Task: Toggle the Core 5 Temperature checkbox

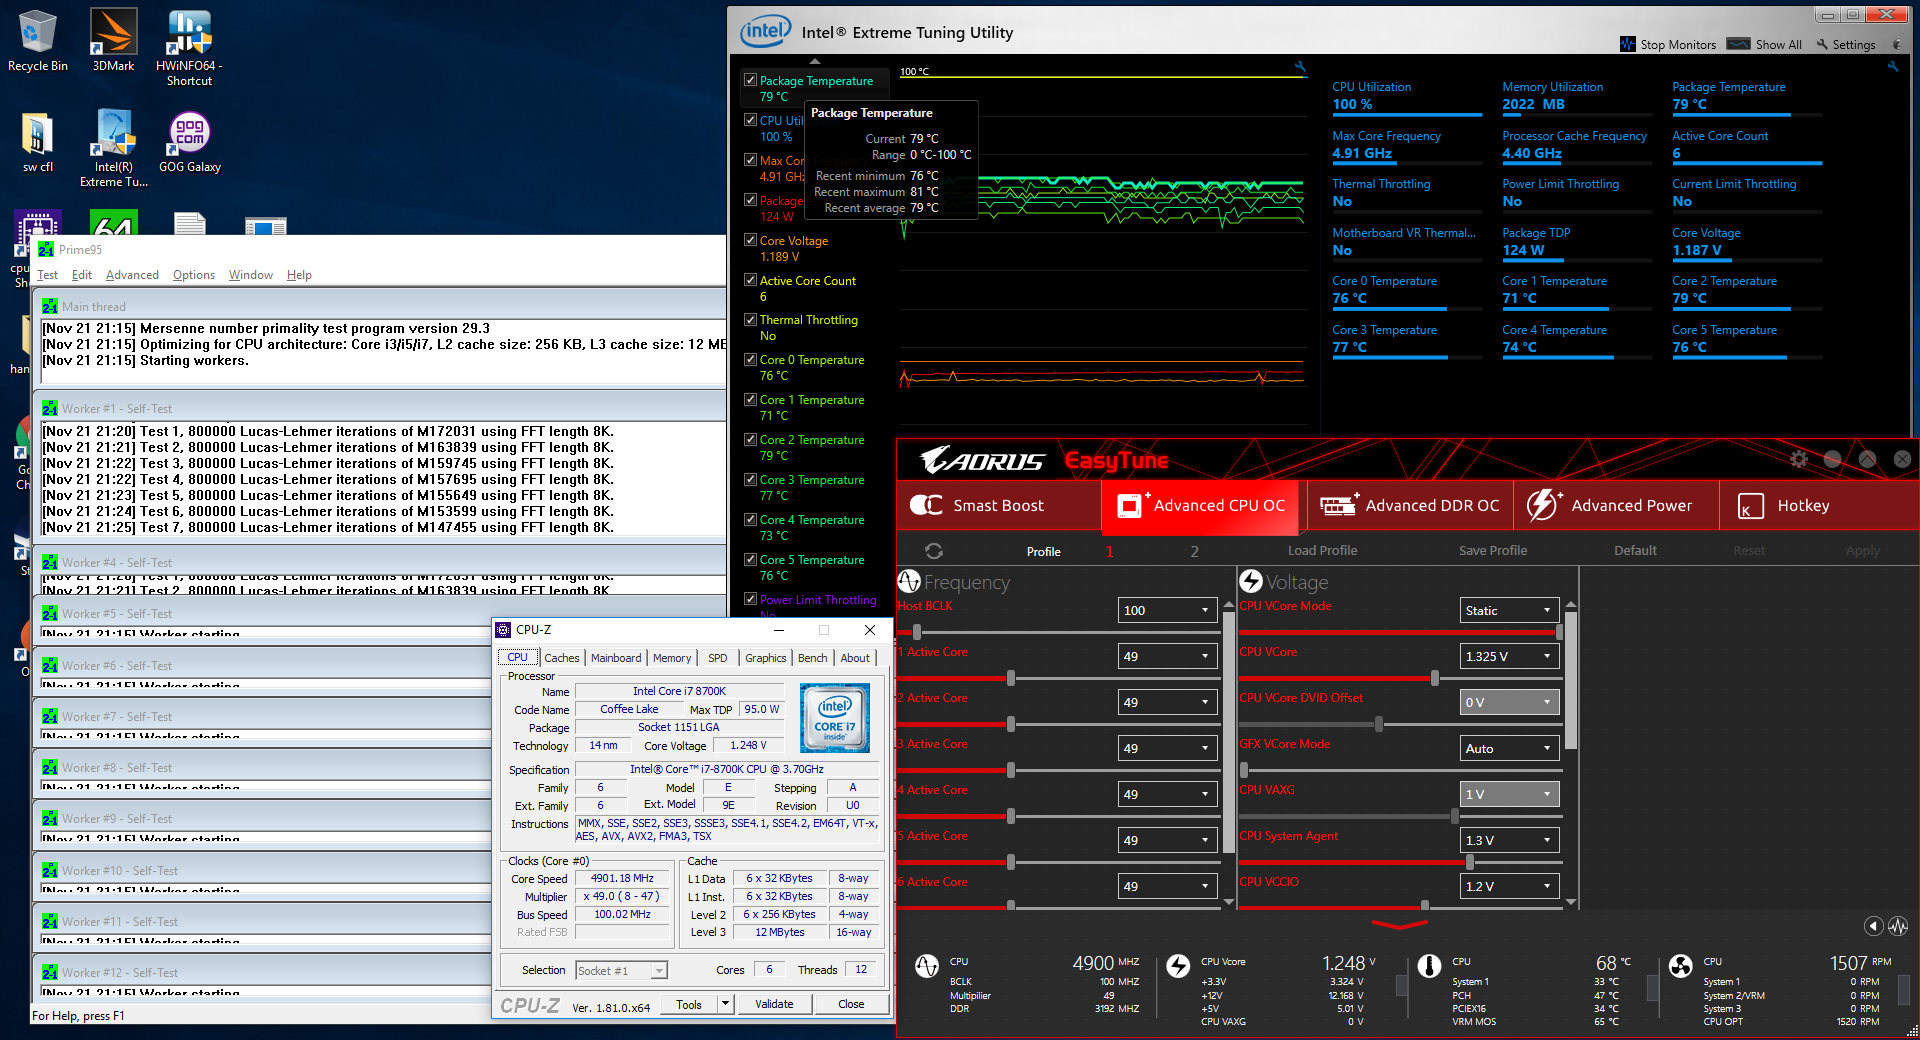Action: 750,559
